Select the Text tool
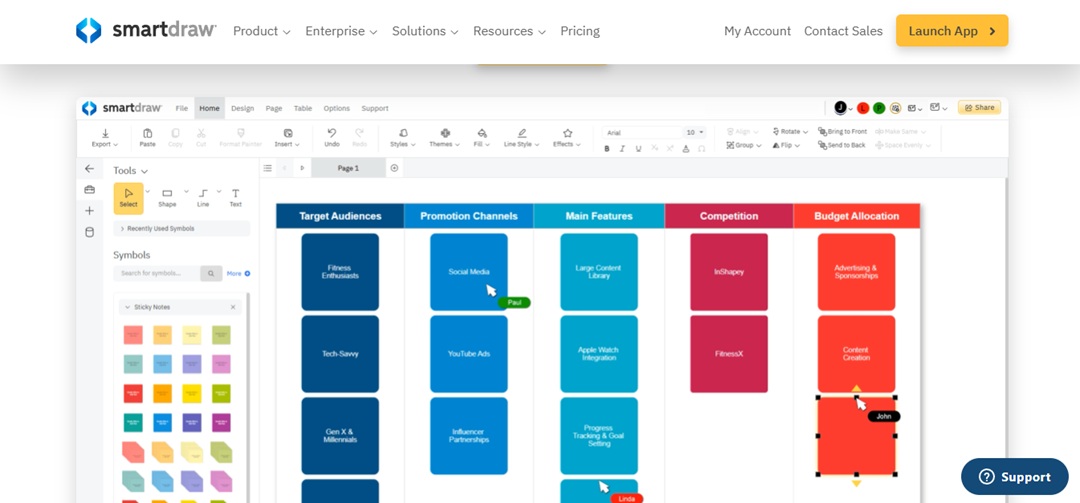This screenshot has width=1080, height=503. tap(236, 198)
